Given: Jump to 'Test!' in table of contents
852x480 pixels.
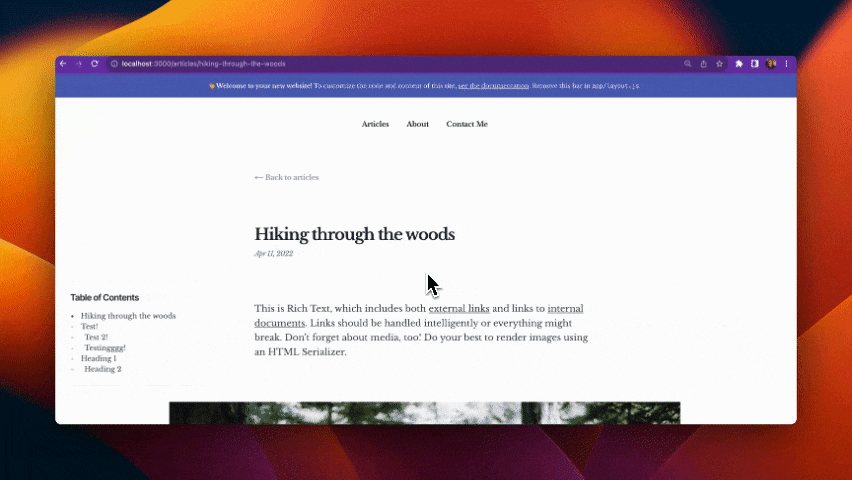Looking at the screenshot, I should (x=90, y=326).
